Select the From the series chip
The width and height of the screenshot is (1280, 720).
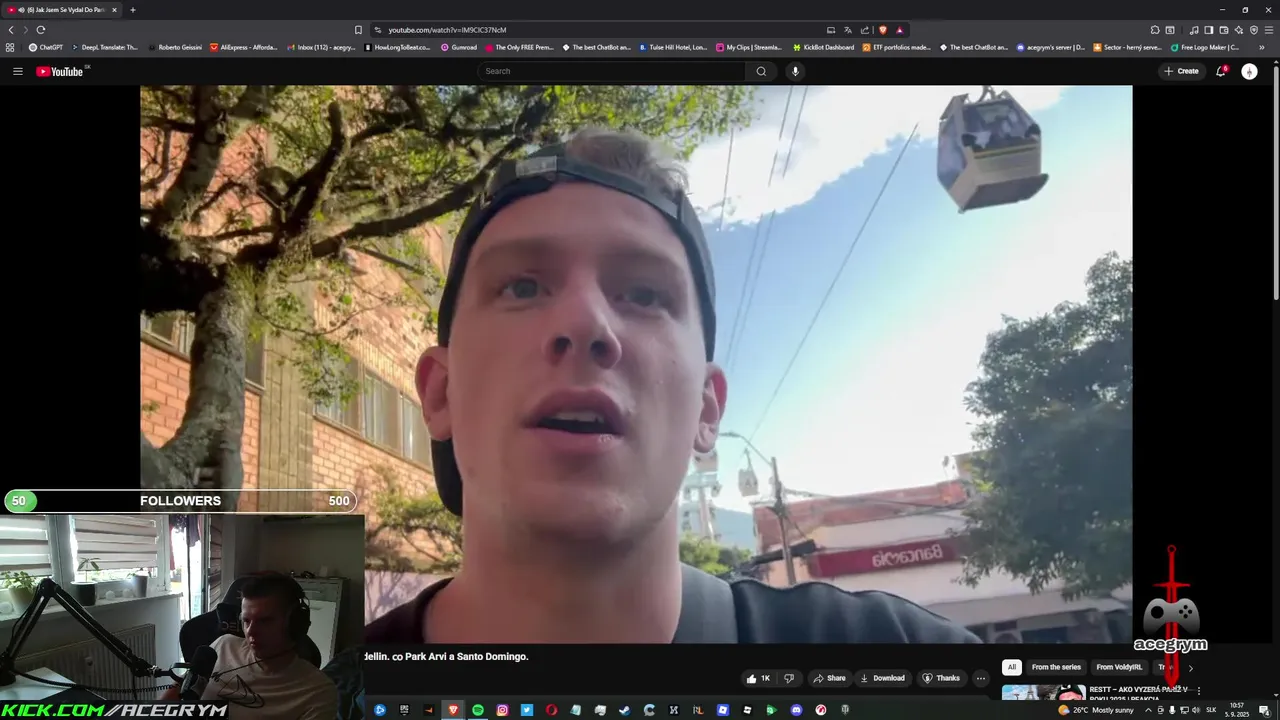[x=1056, y=667]
